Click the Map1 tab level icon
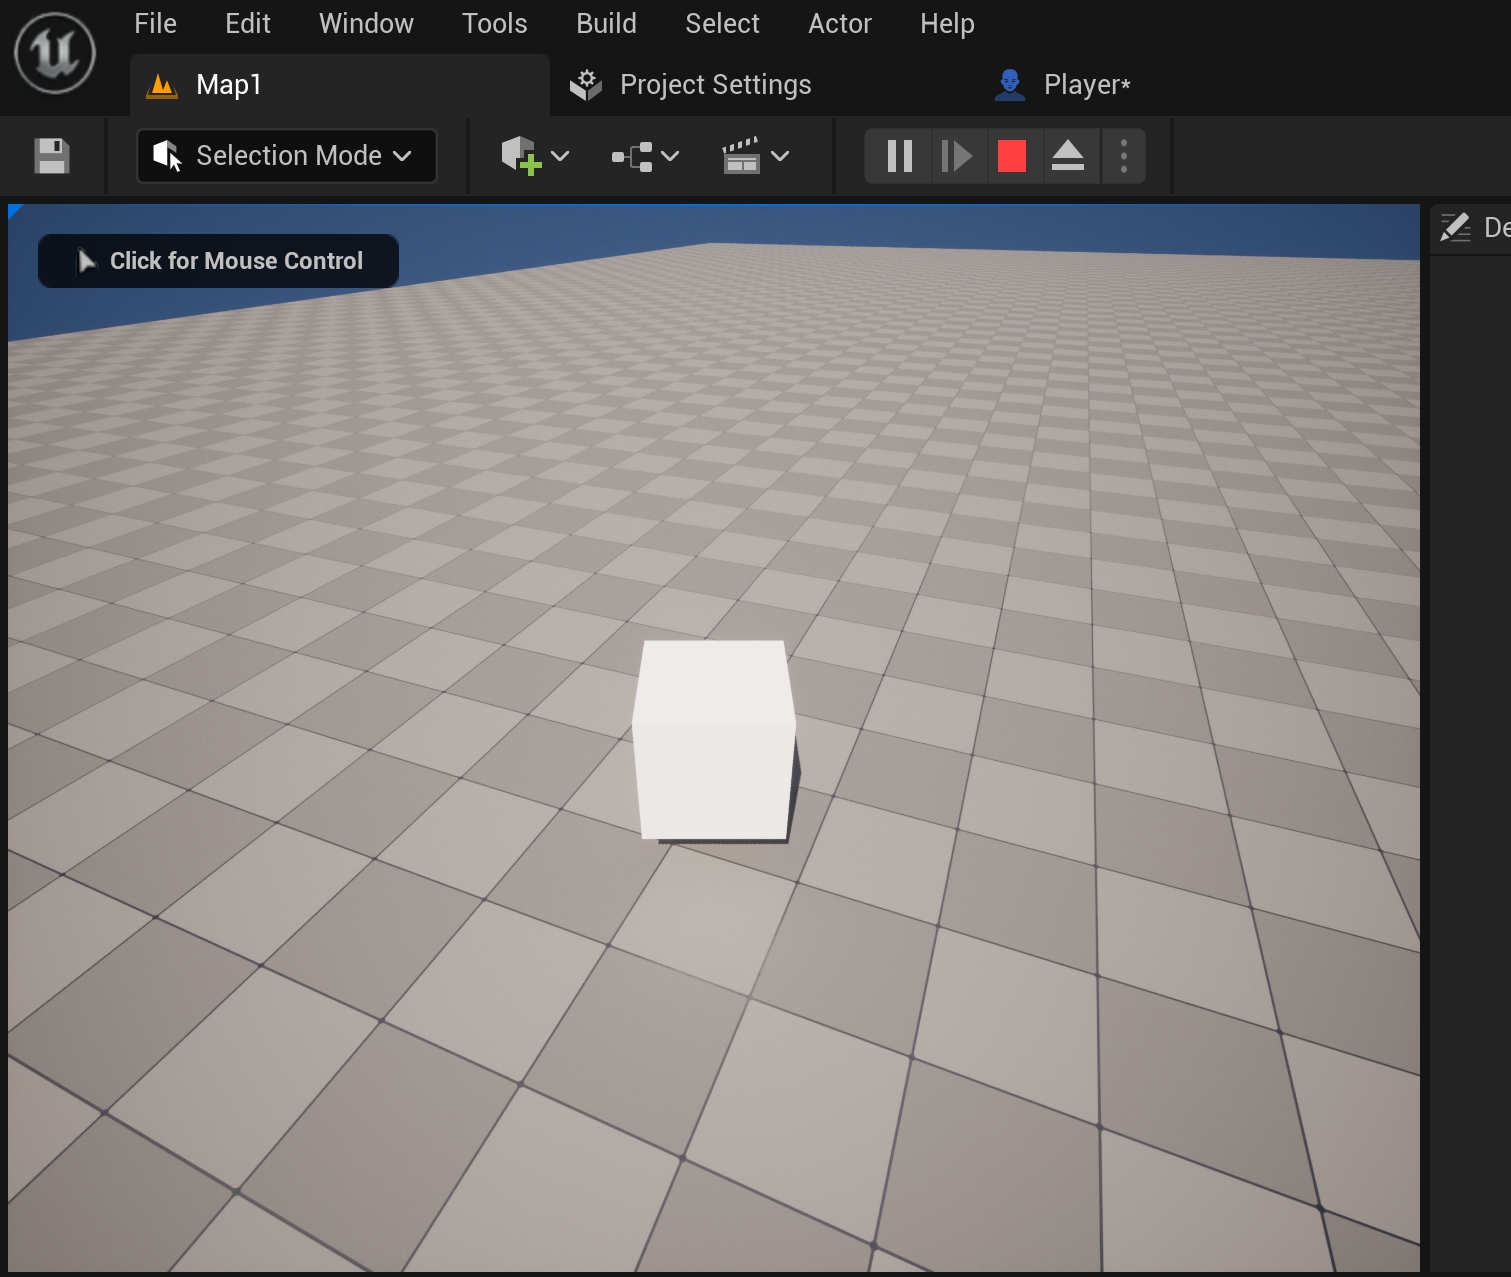 162,86
